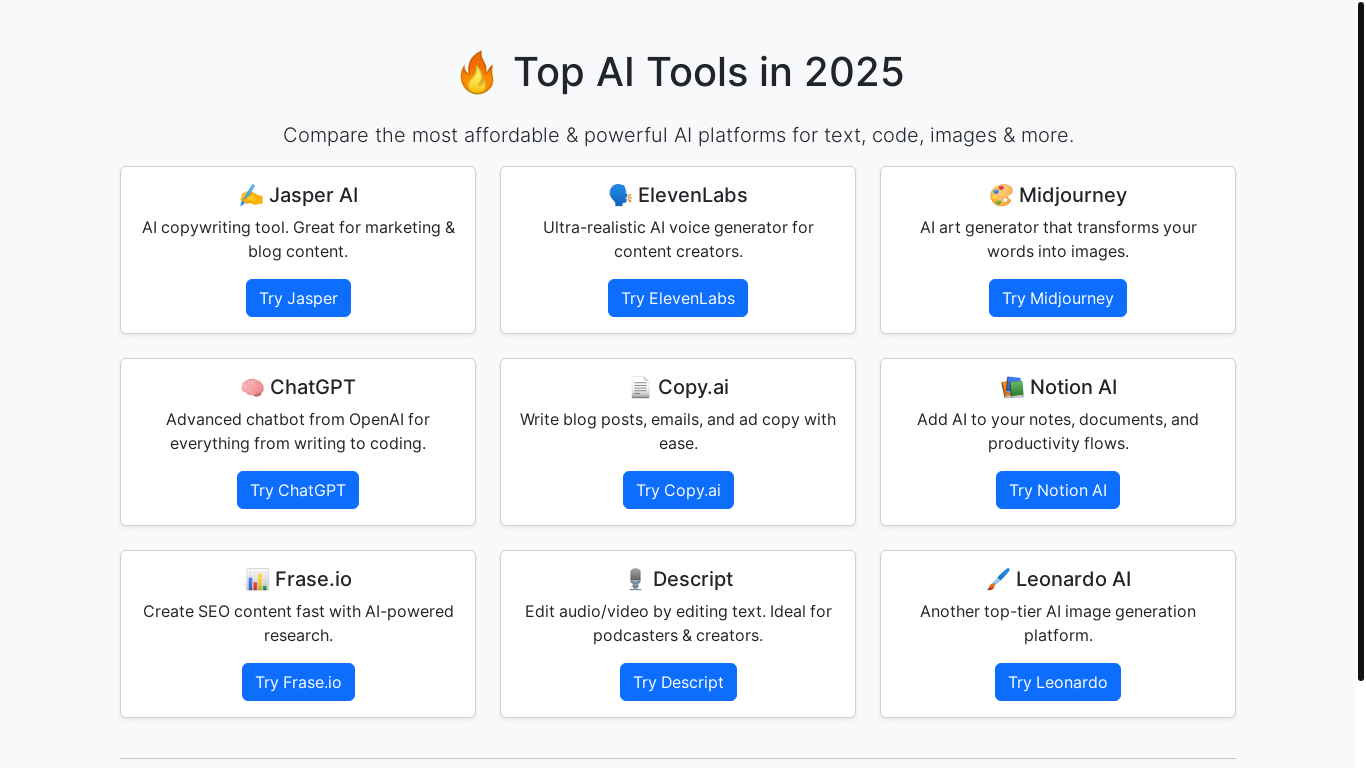Click the brain icon beside ChatGPT
Screen dimensions: 1366x768
coord(252,388)
